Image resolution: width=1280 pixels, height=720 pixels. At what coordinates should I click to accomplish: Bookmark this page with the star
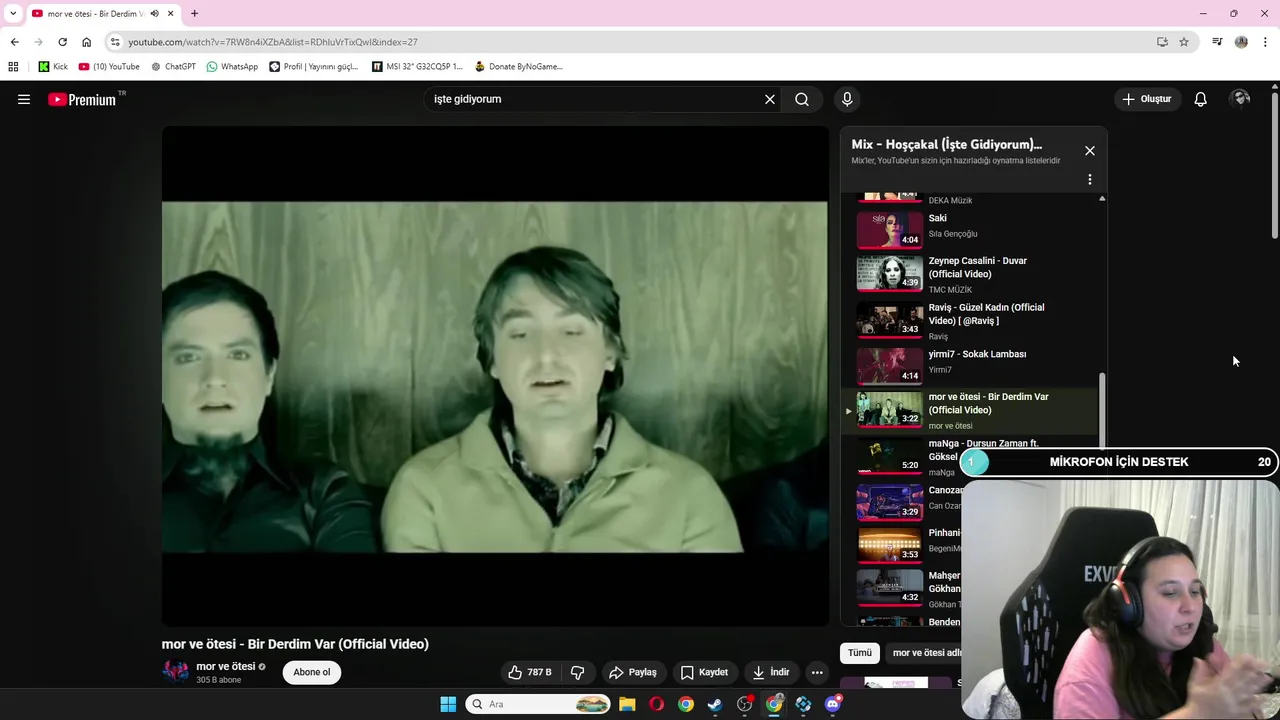pyautogui.click(x=1184, y=42)
